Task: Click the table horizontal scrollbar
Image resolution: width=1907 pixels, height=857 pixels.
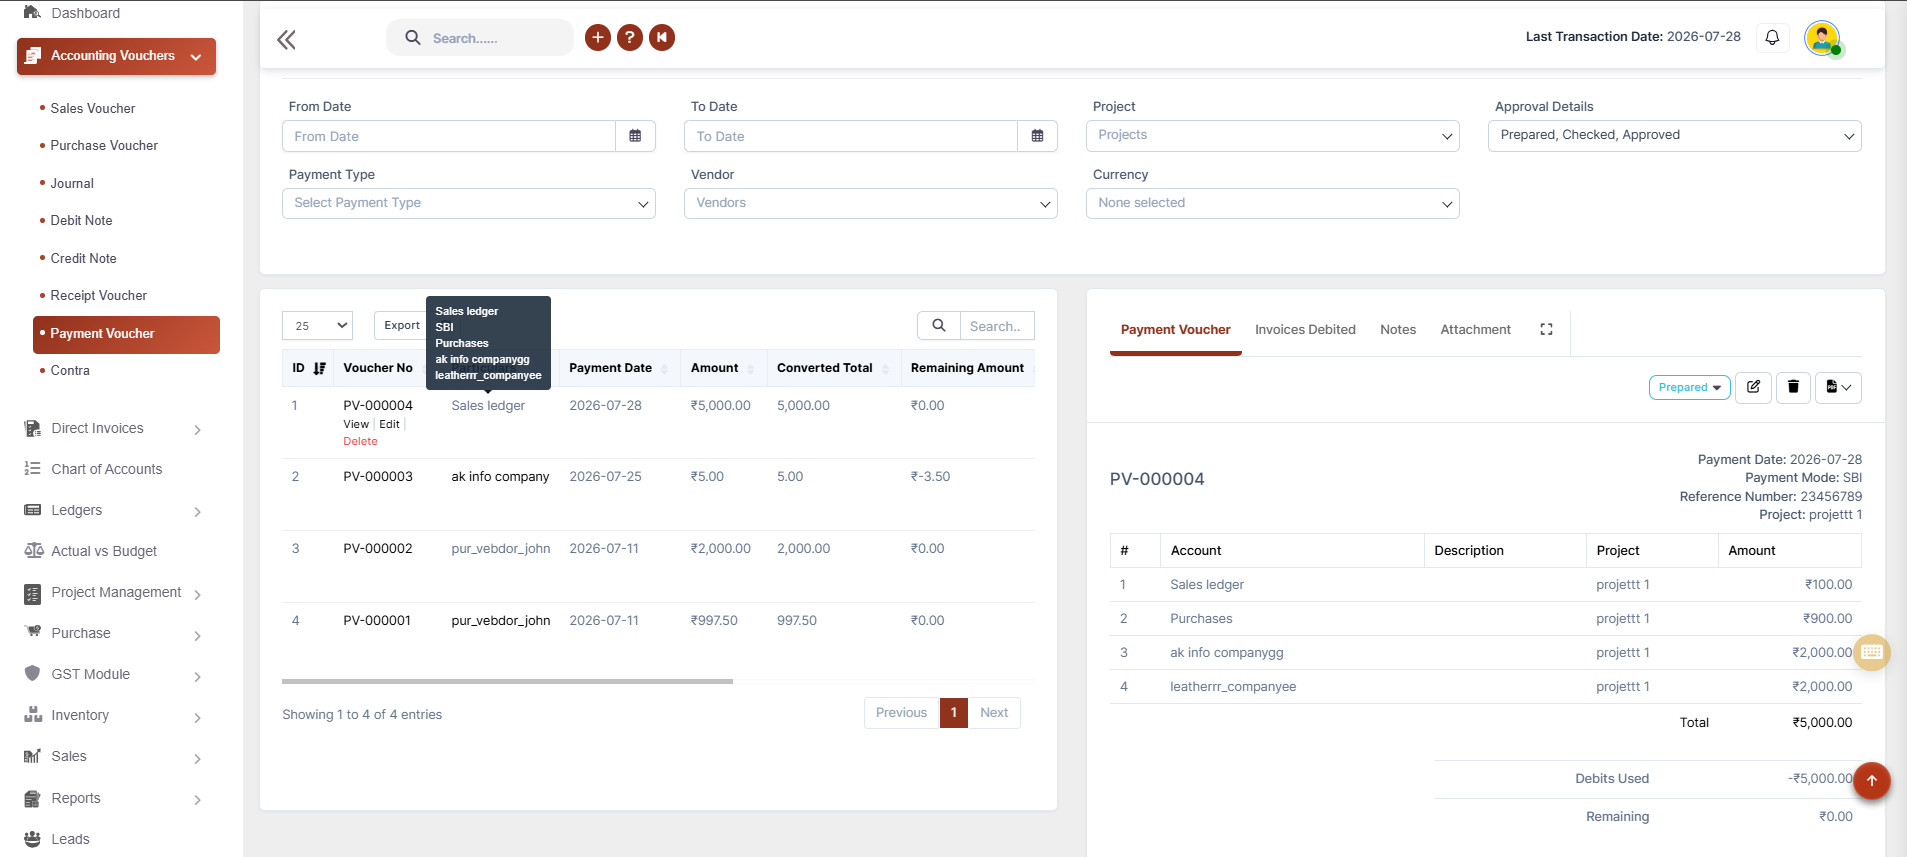Action: (x=507, y=681)
